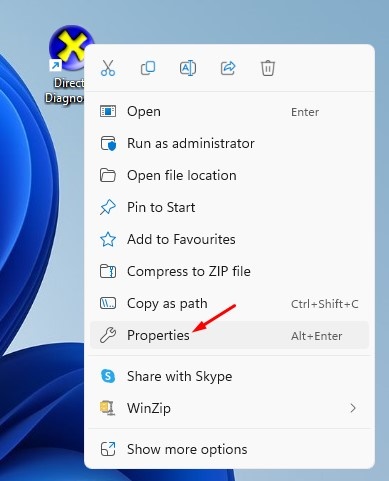The height and width of the screenshot is (481, 389).
Task: Click the zip folder icon beside Compress
Action: [108, 271]
